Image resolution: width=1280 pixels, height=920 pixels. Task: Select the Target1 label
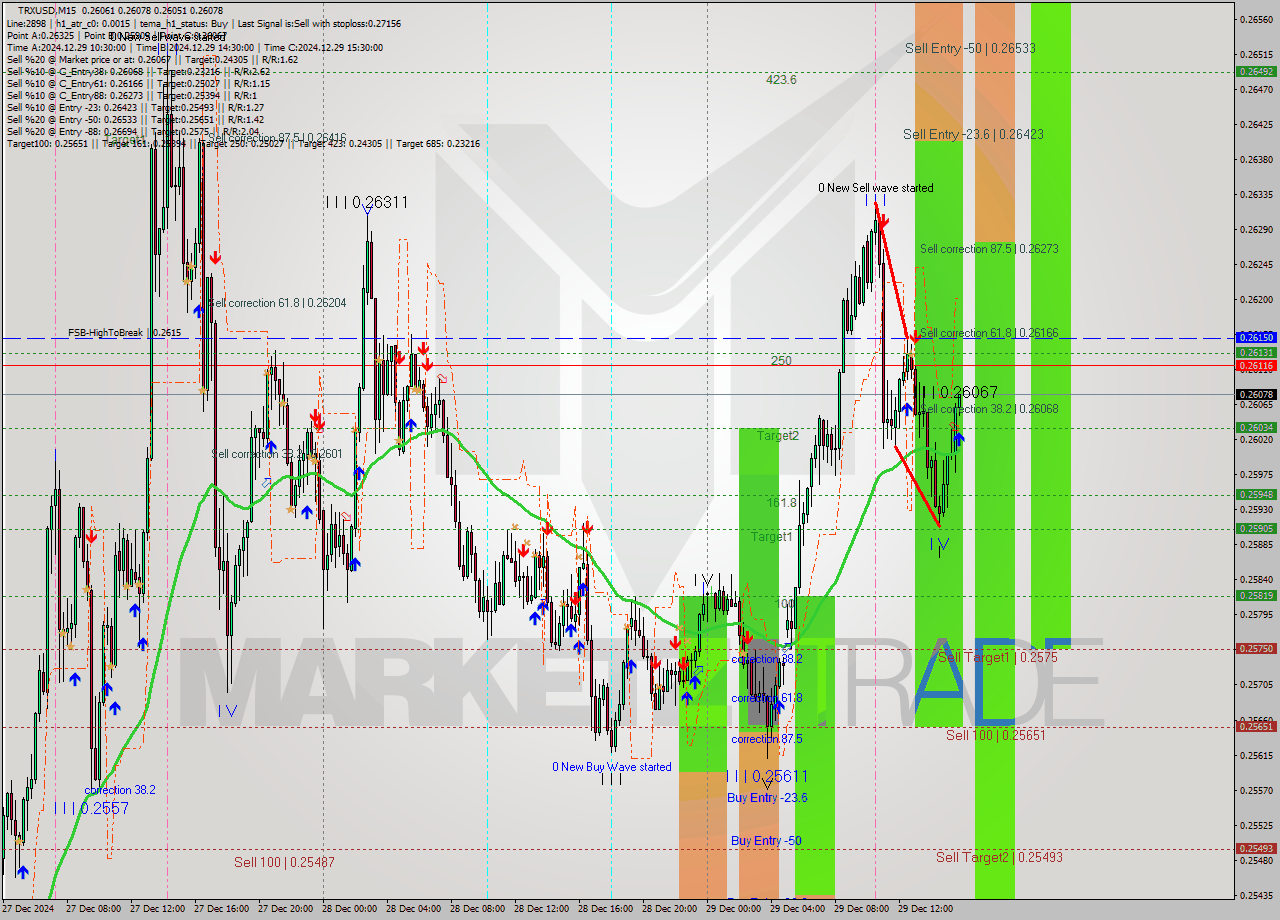[x=772, y=537]
